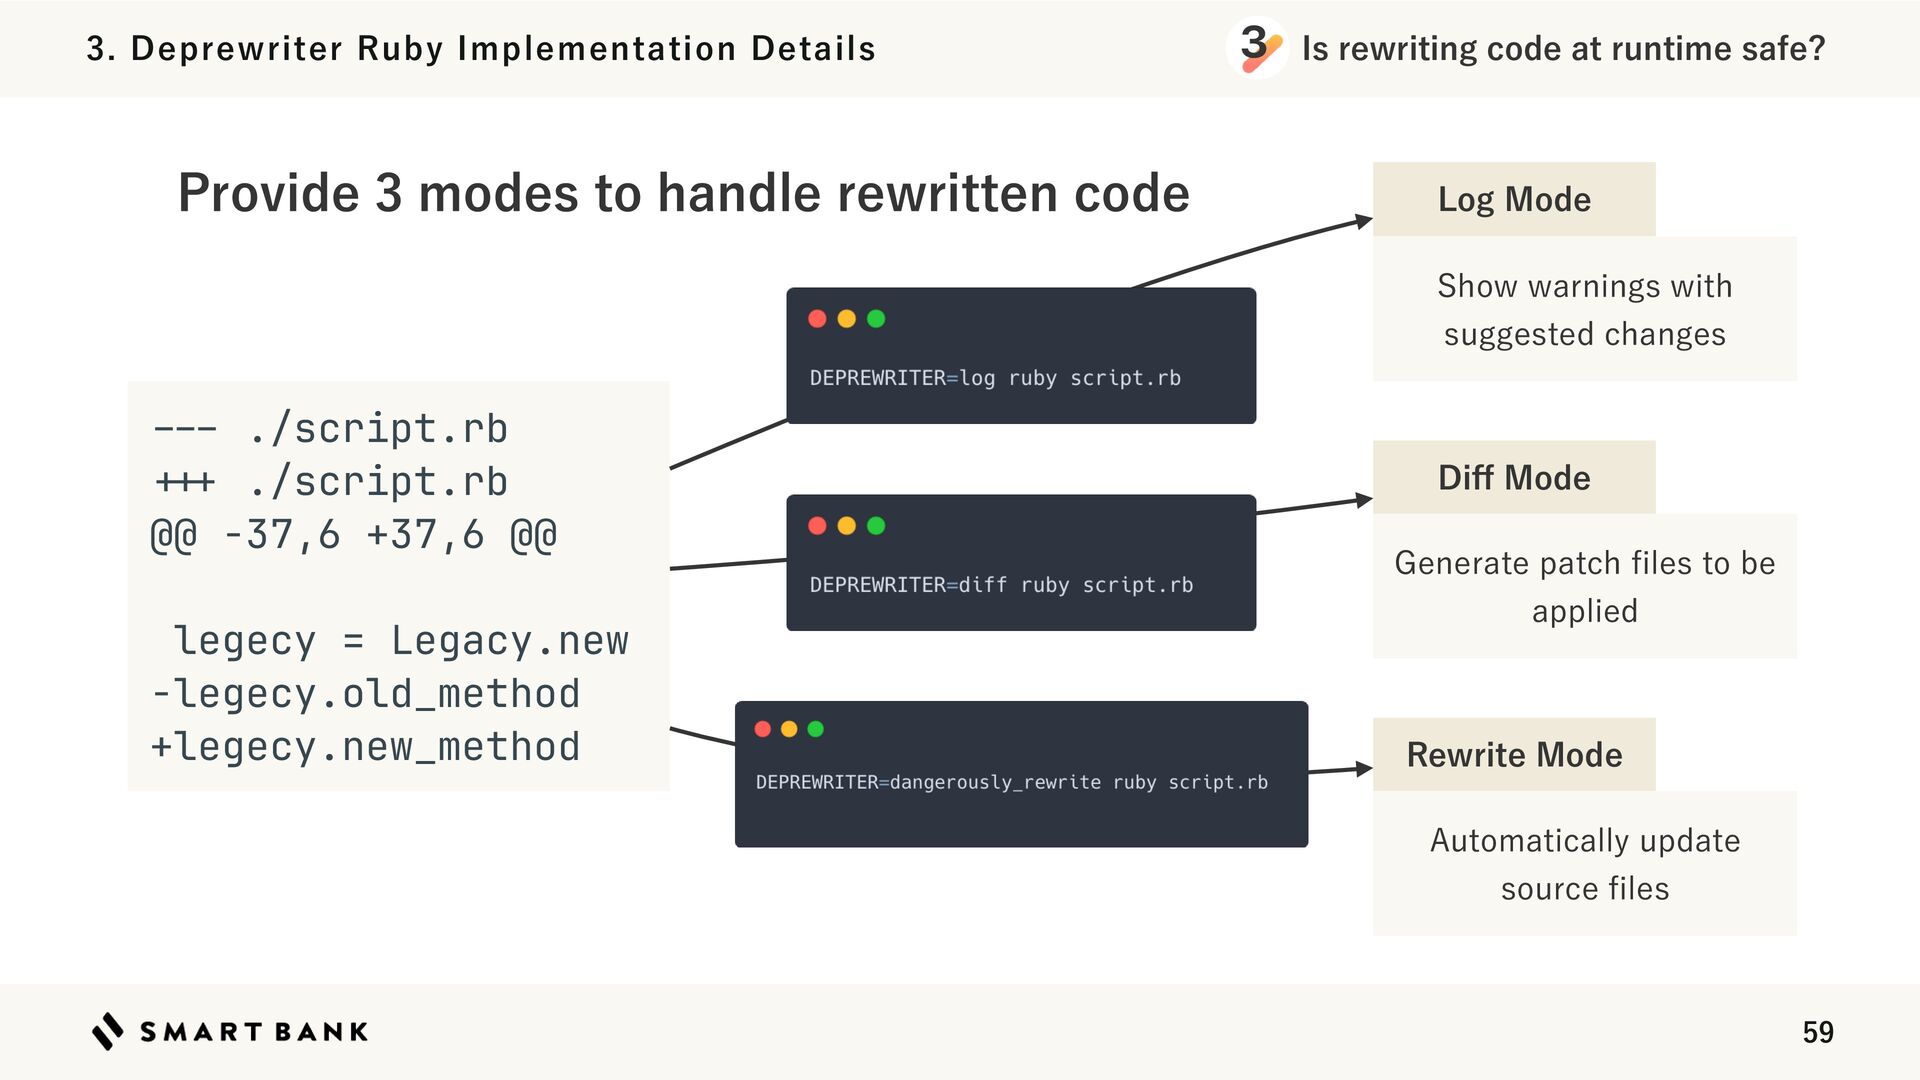Click the red dot in diff terminal window
This screenshot has width=1920, height=1080.
pos(817,526)
